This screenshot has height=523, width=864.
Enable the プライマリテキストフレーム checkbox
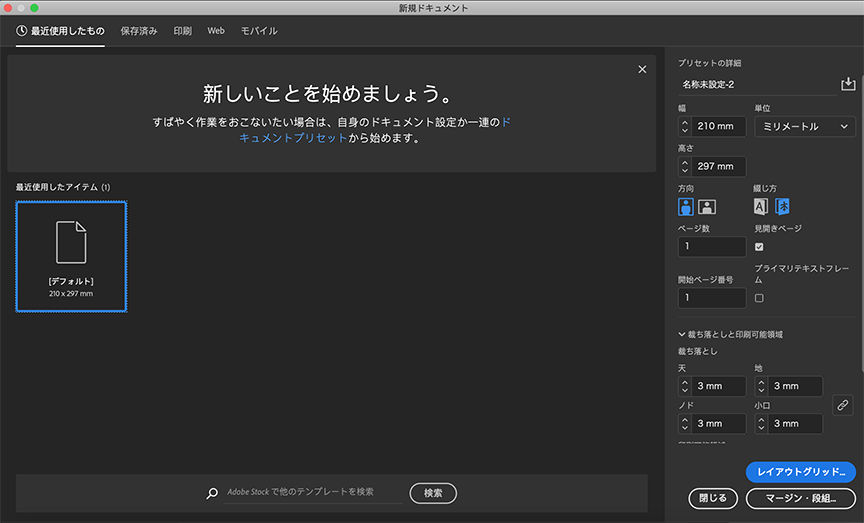tap(759, 298)
